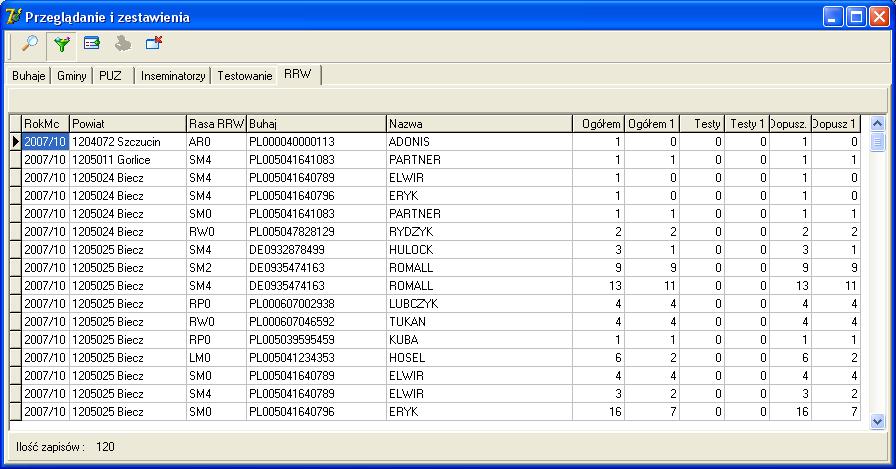The image size is (896, 469).
Task: Maximize the Przeglądanie i zestawienia window
Action: tap(856, 17)
